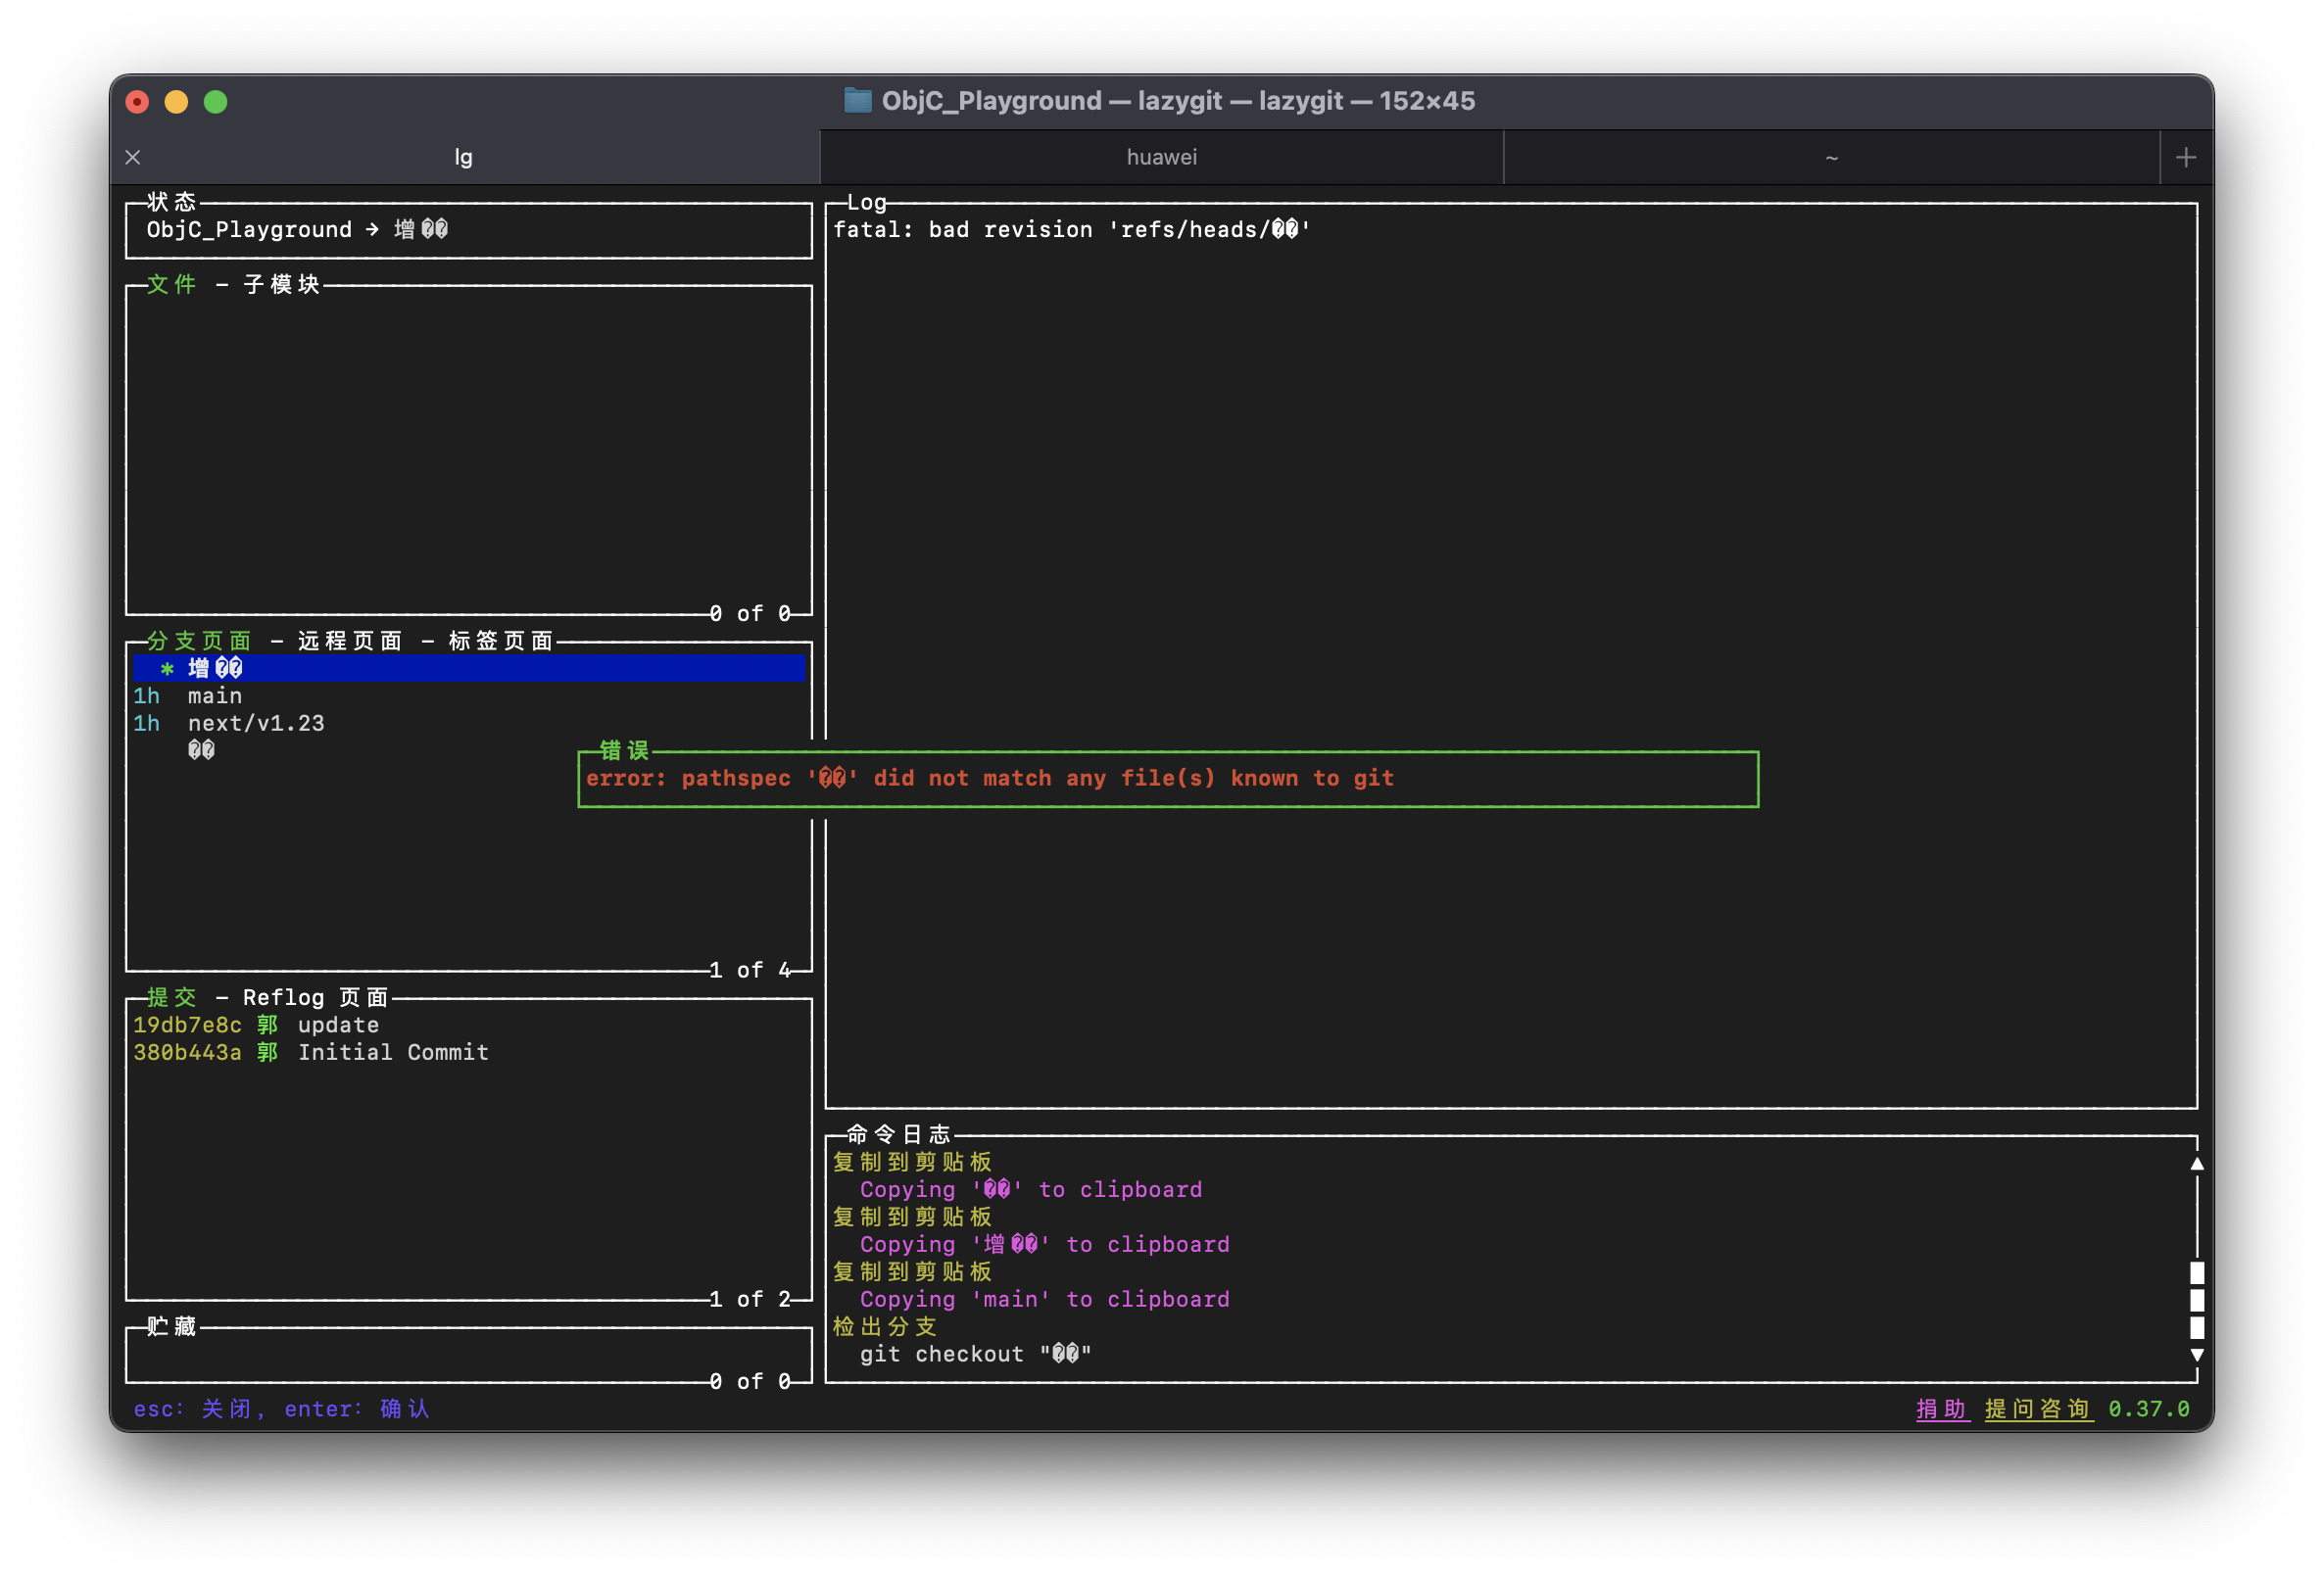Select the main branch row
2324x1577 pixels.
[469, 696]
